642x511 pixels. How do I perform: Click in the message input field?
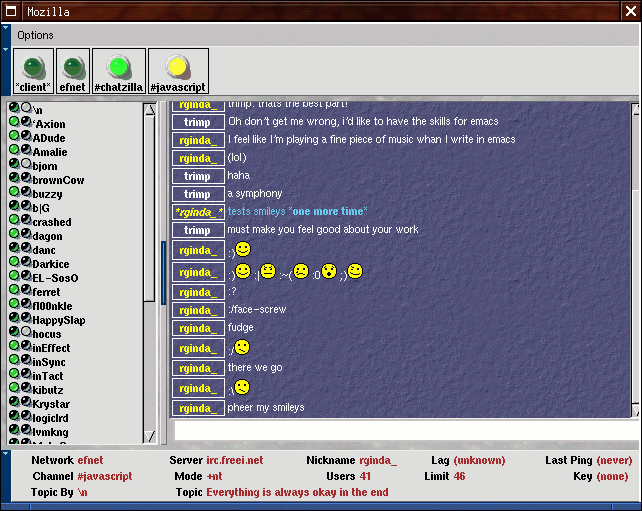coord(407,431)
